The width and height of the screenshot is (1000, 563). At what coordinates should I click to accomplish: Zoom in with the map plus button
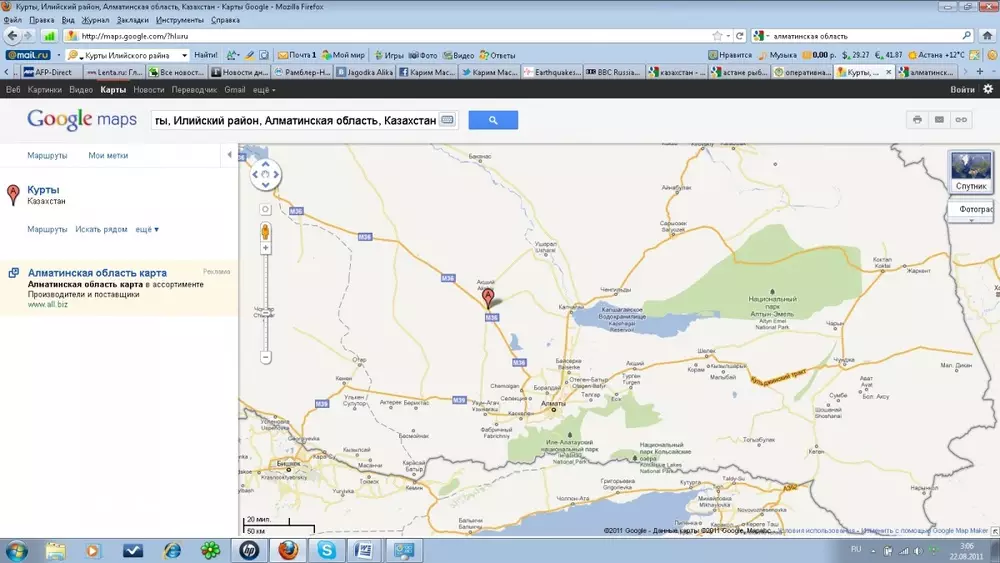[x=266, y=248]
